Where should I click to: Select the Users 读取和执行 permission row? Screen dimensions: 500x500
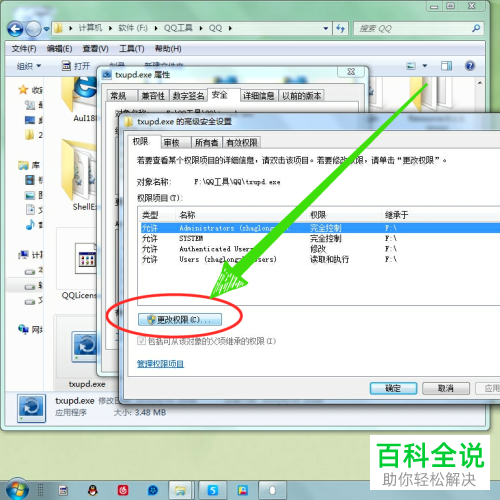pos(320,259)
